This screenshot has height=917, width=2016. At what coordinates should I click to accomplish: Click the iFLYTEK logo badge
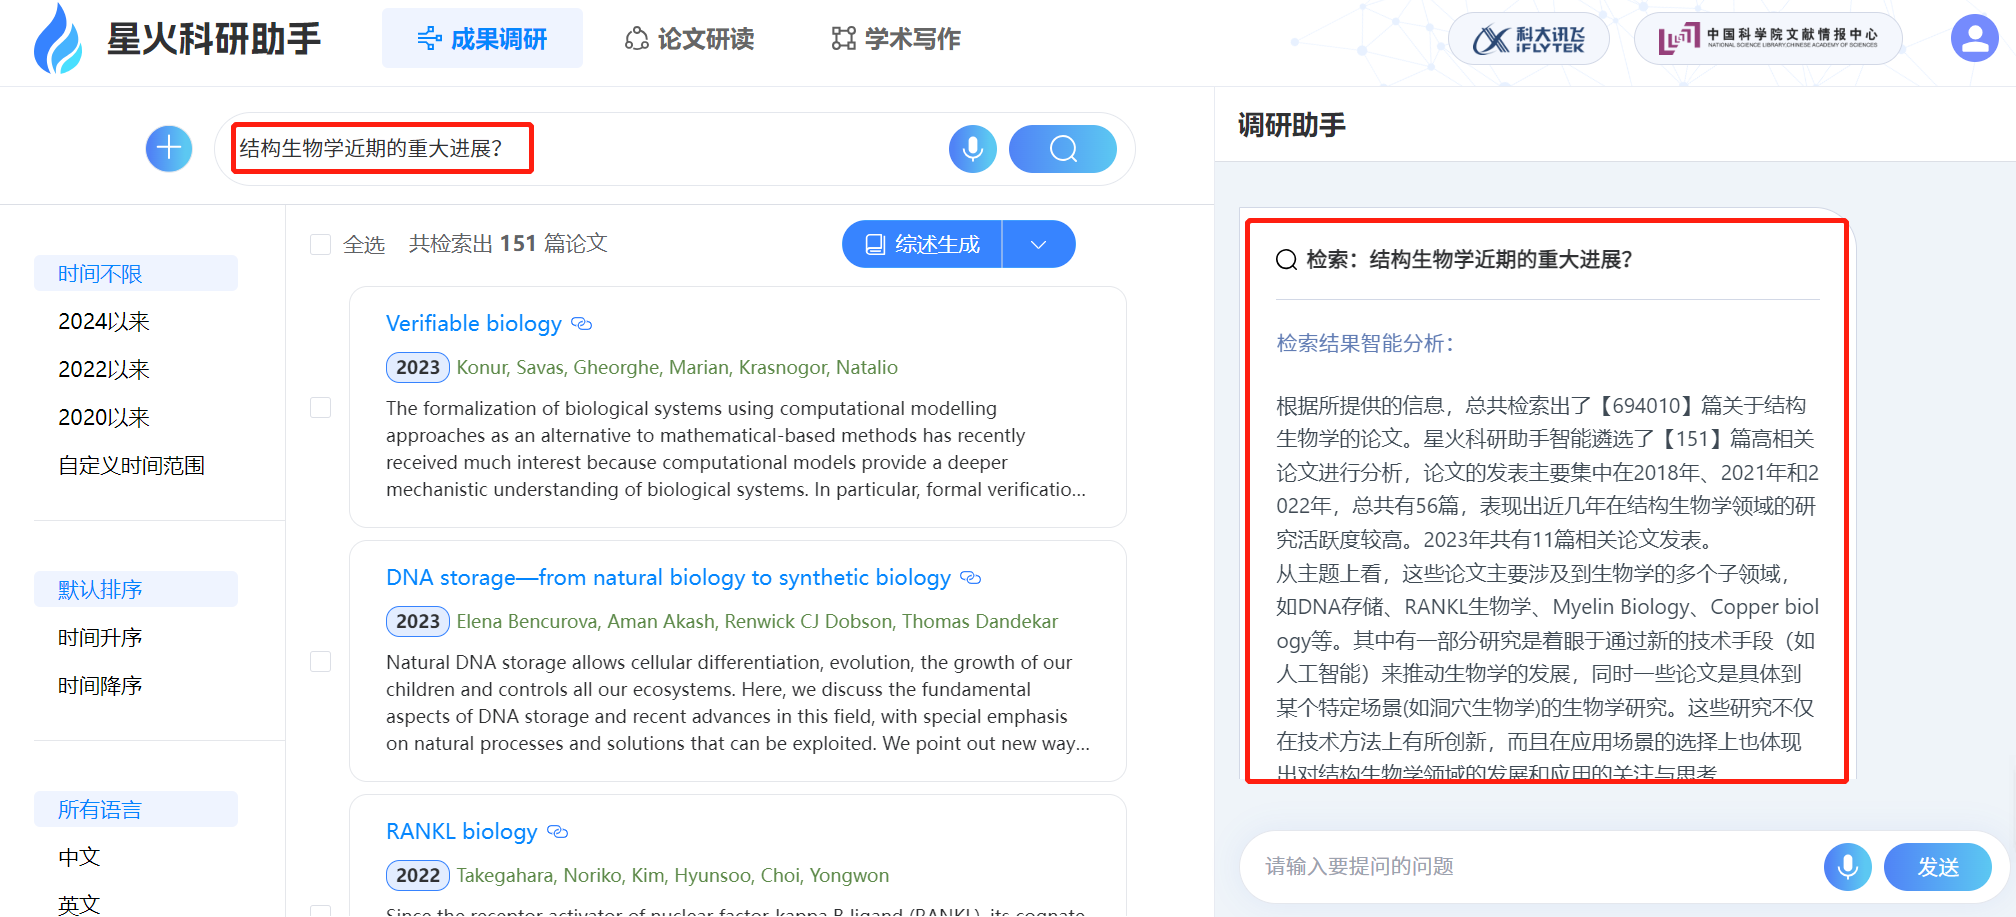point(1528,39)
